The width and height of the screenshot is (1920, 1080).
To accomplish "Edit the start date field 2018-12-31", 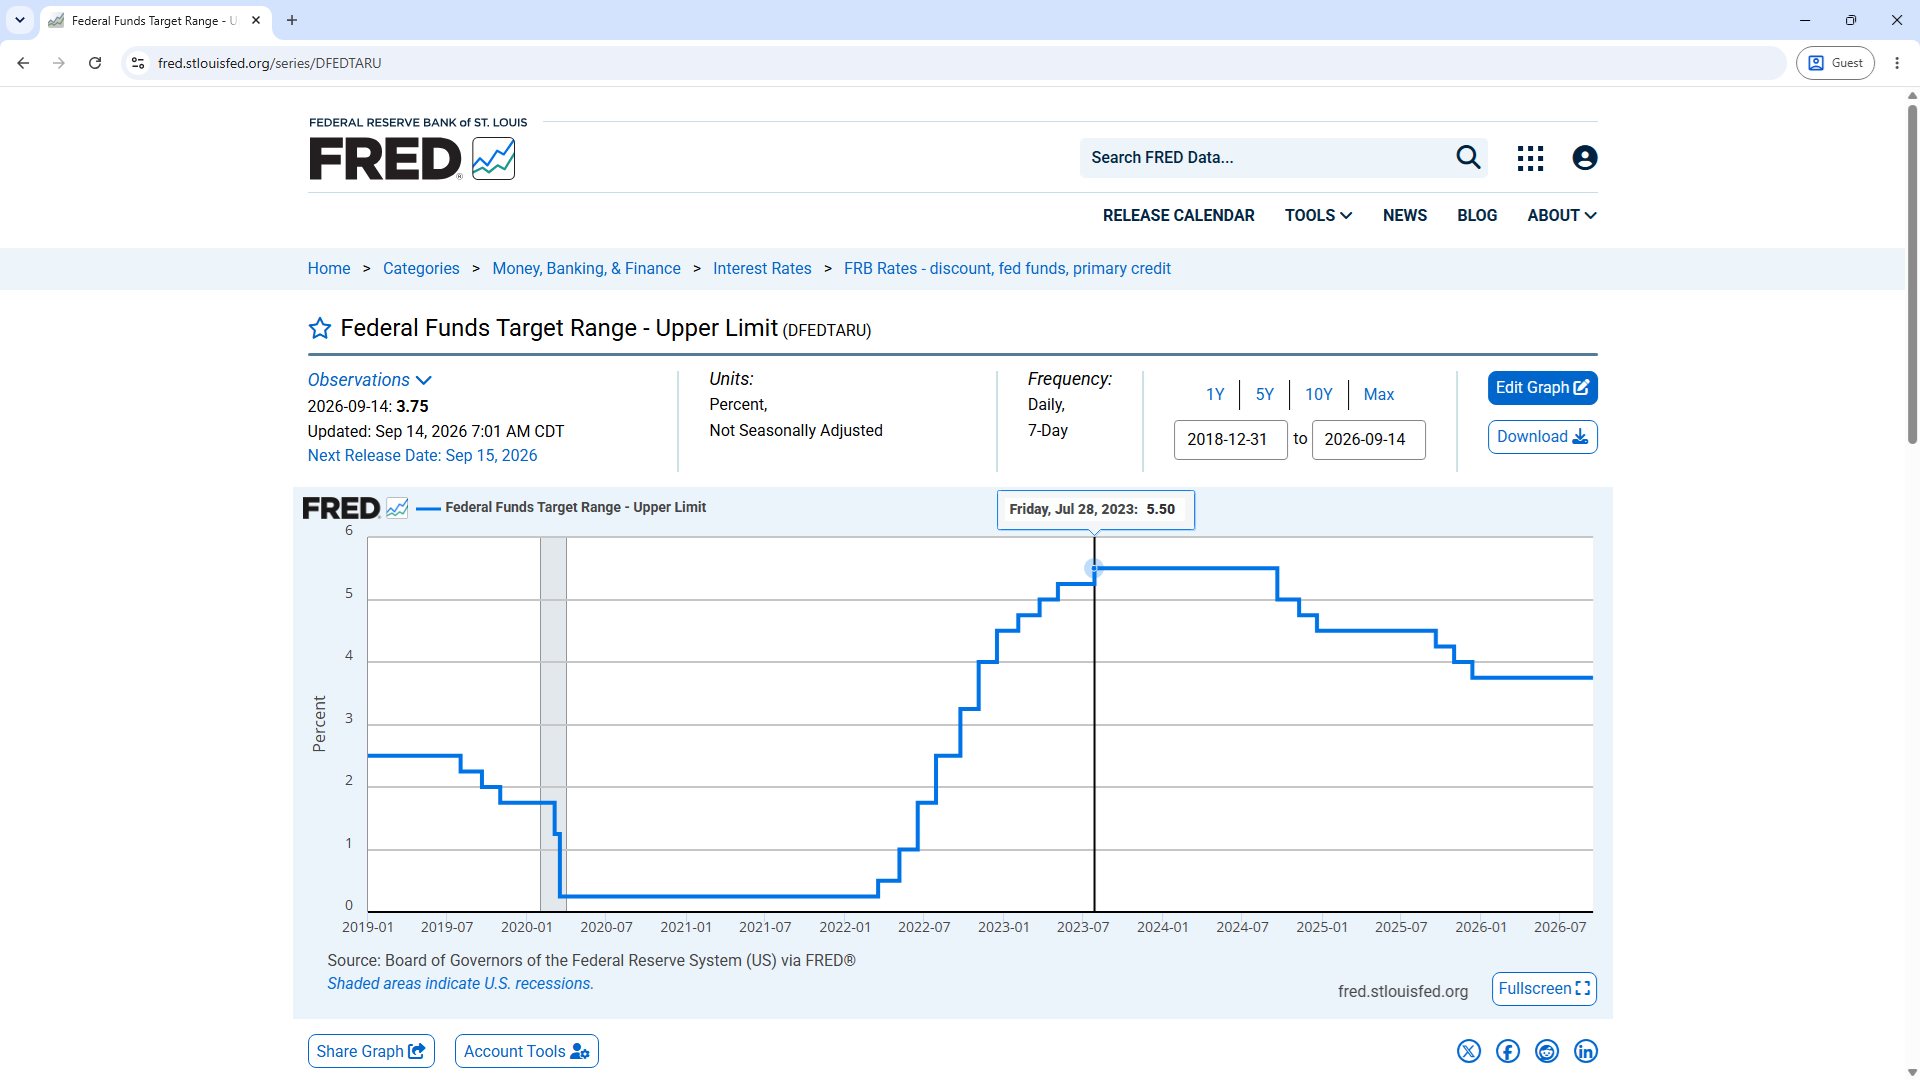I will point(1230,440).
